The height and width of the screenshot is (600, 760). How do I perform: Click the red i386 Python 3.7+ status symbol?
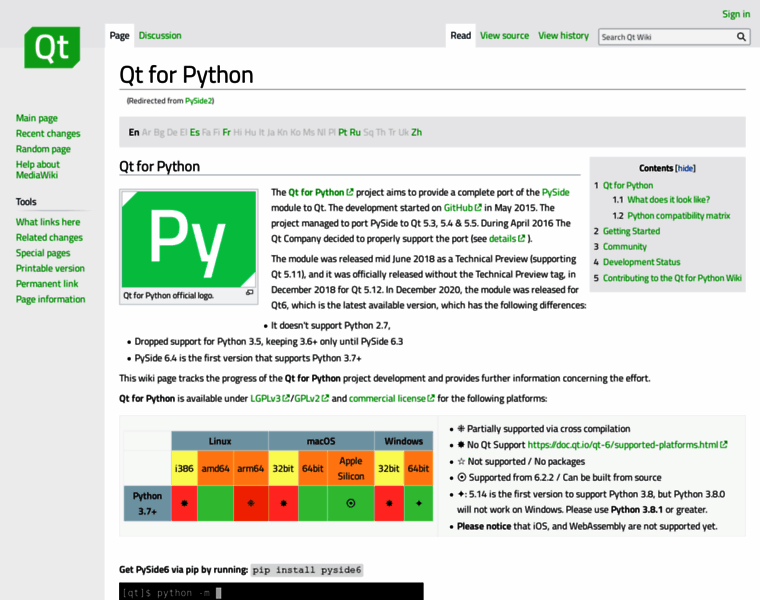pyautogui.click(x=184, y=503)
